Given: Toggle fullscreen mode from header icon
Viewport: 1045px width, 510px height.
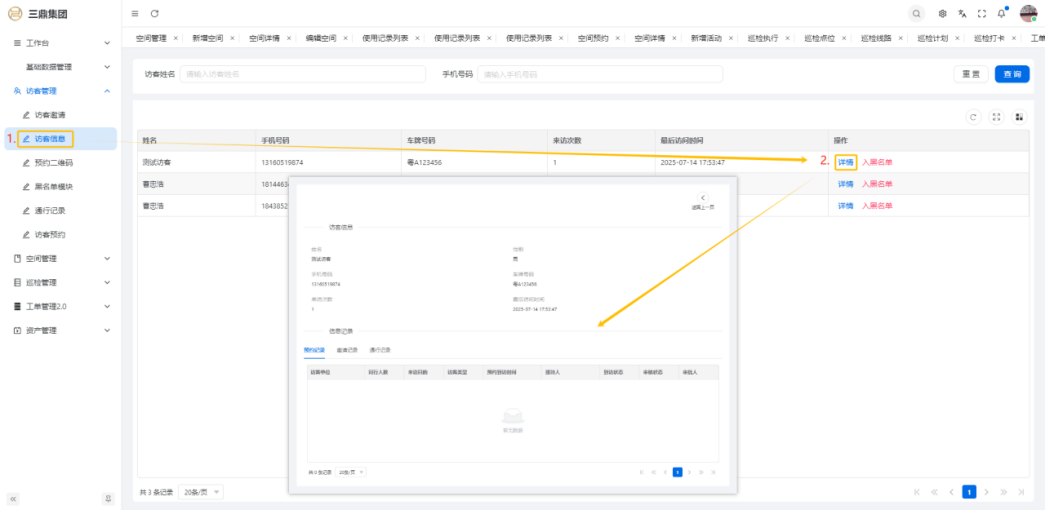Looking at the screenshot, I should 982,14.
